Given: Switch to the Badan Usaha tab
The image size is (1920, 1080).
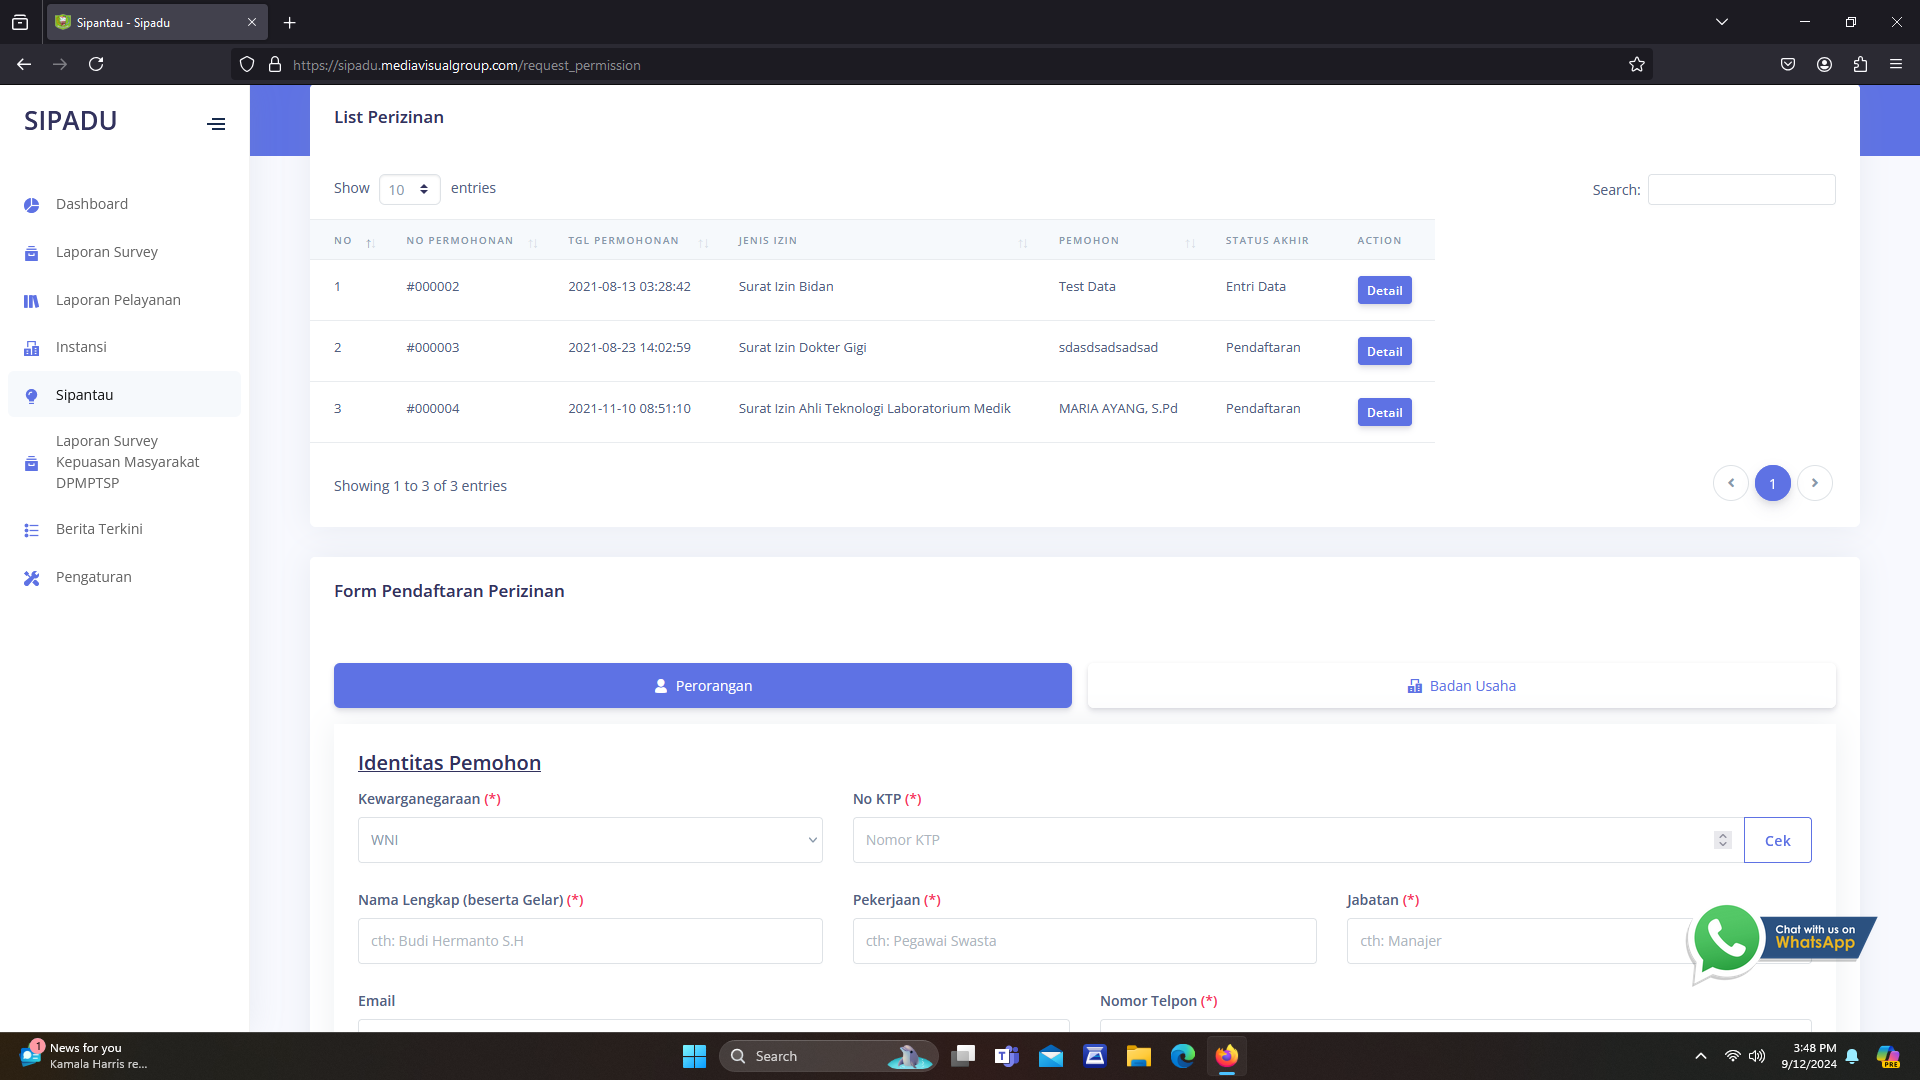Looking at the screenshot, I should point(1461,686).
